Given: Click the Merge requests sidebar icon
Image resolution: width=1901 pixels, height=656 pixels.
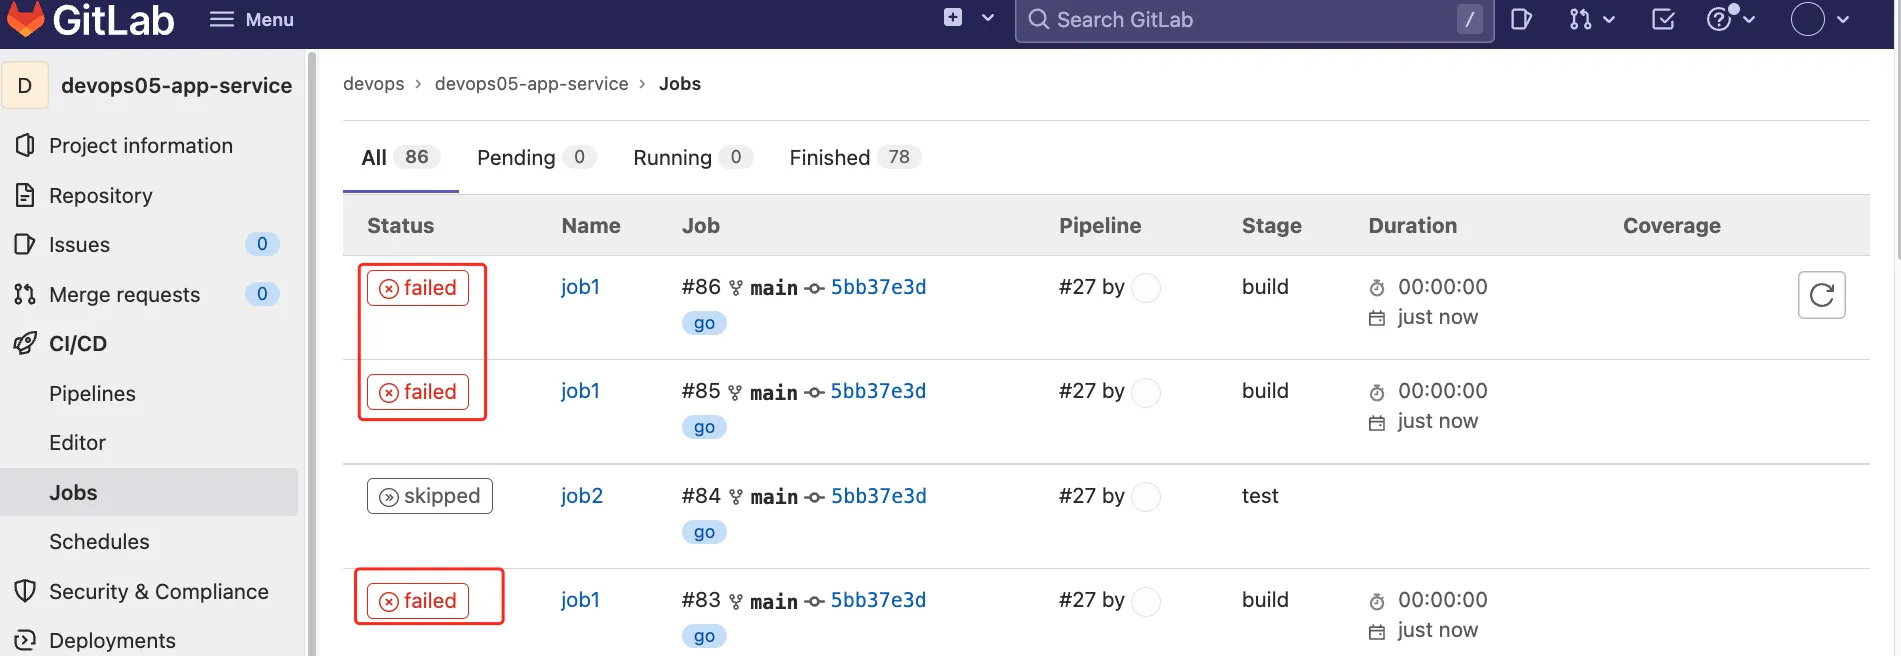Looking at the screenshot, I should click(x=25, y=294).
